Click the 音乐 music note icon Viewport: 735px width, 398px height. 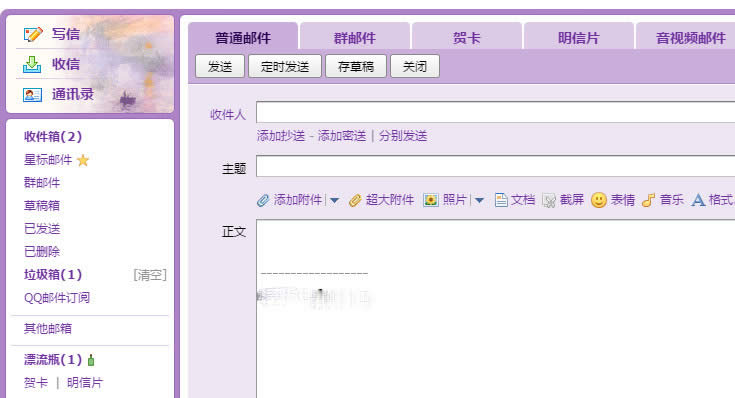(648, 201)
